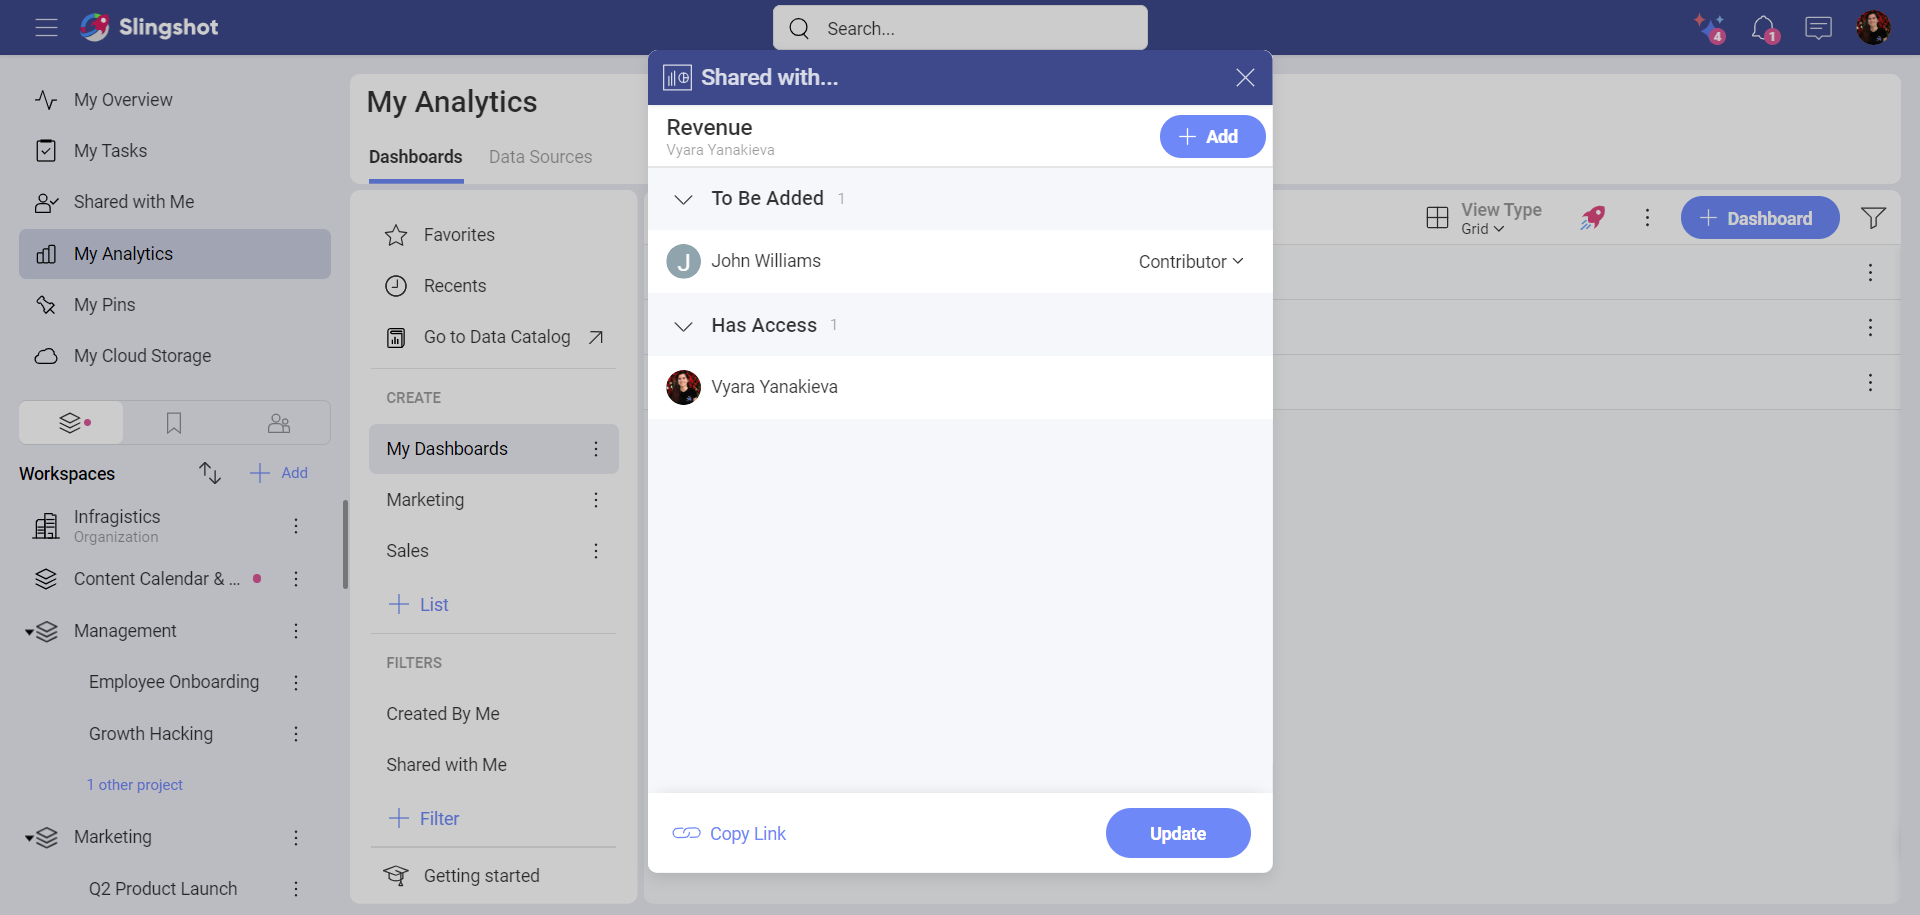Add a new List
This screenshot has height=915, width=1920.
[419, 604]
